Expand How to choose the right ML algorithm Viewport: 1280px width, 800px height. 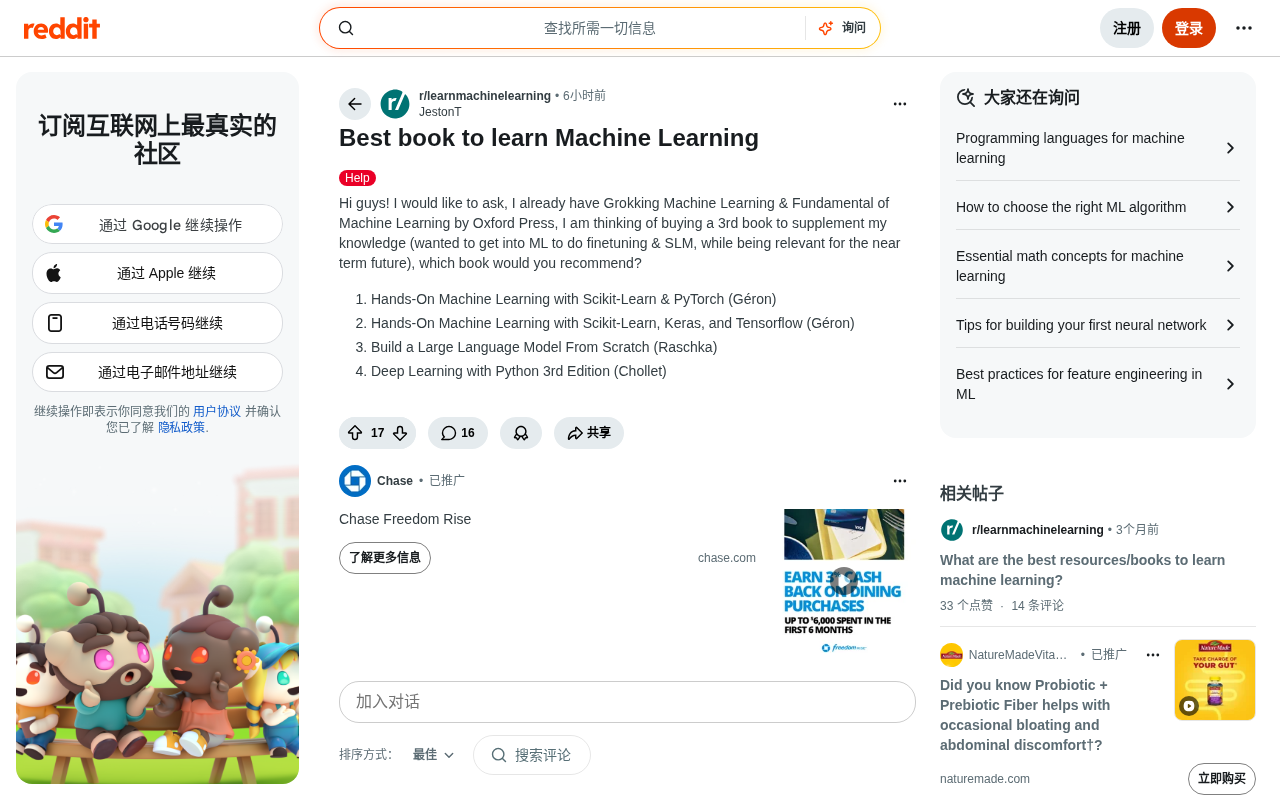1098,207
